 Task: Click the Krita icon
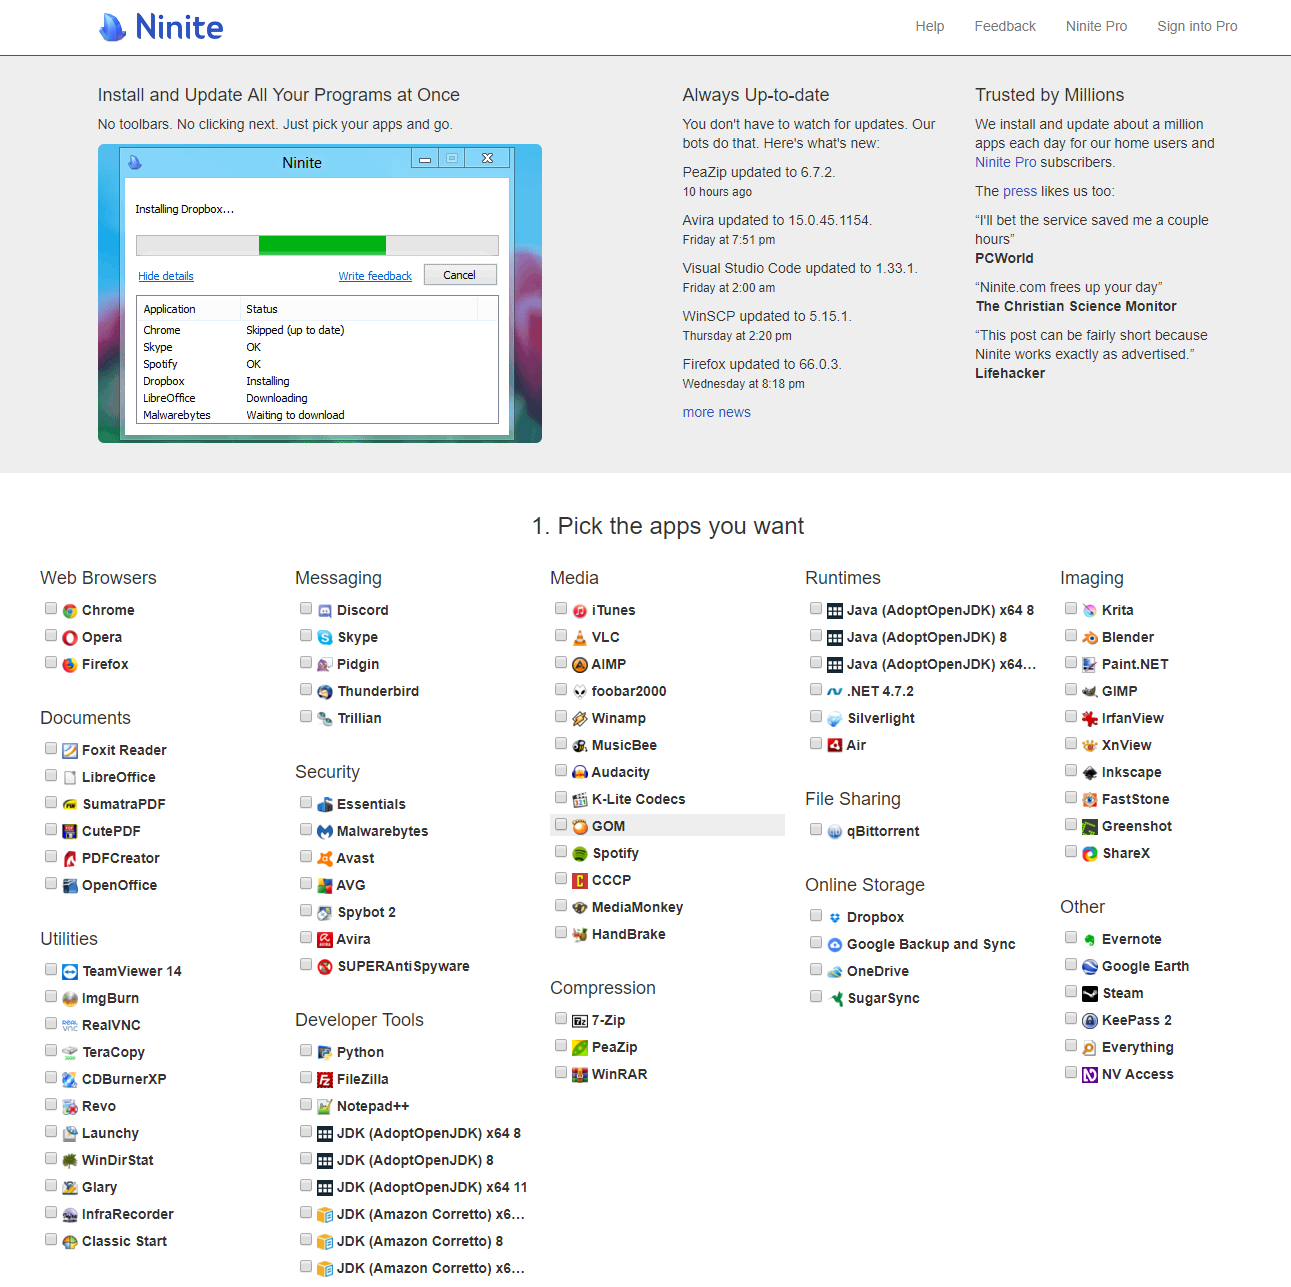(x=1090, y=611)
